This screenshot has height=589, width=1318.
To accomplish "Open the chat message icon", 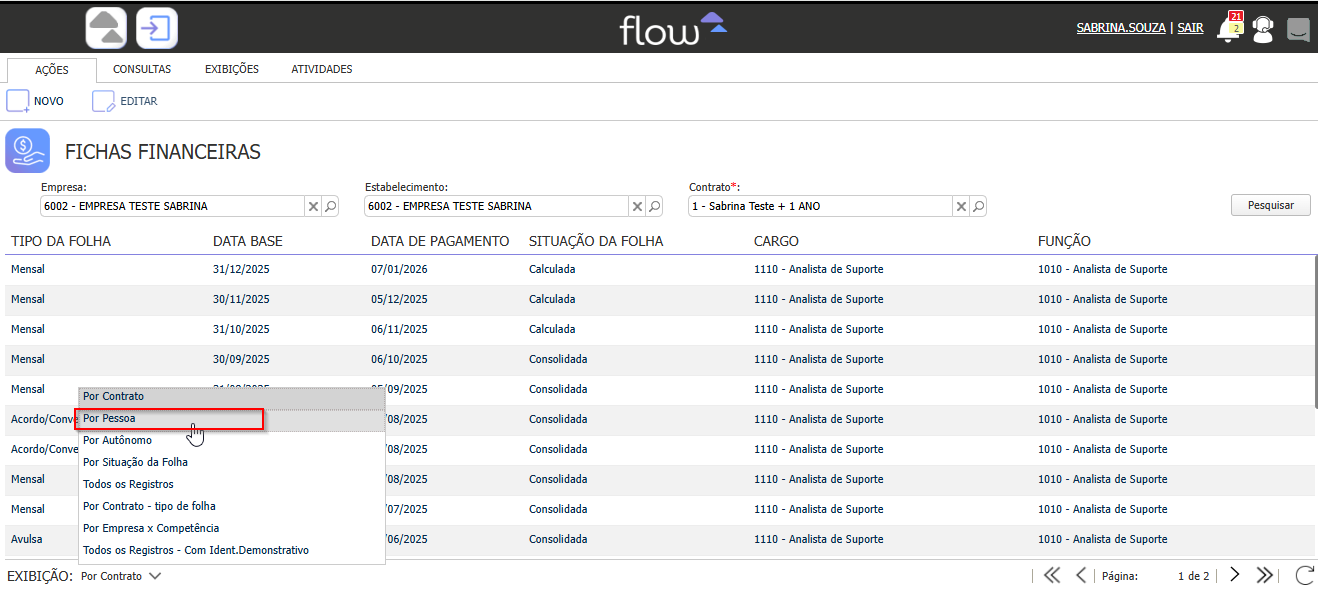I will [x=1298, y=30].
